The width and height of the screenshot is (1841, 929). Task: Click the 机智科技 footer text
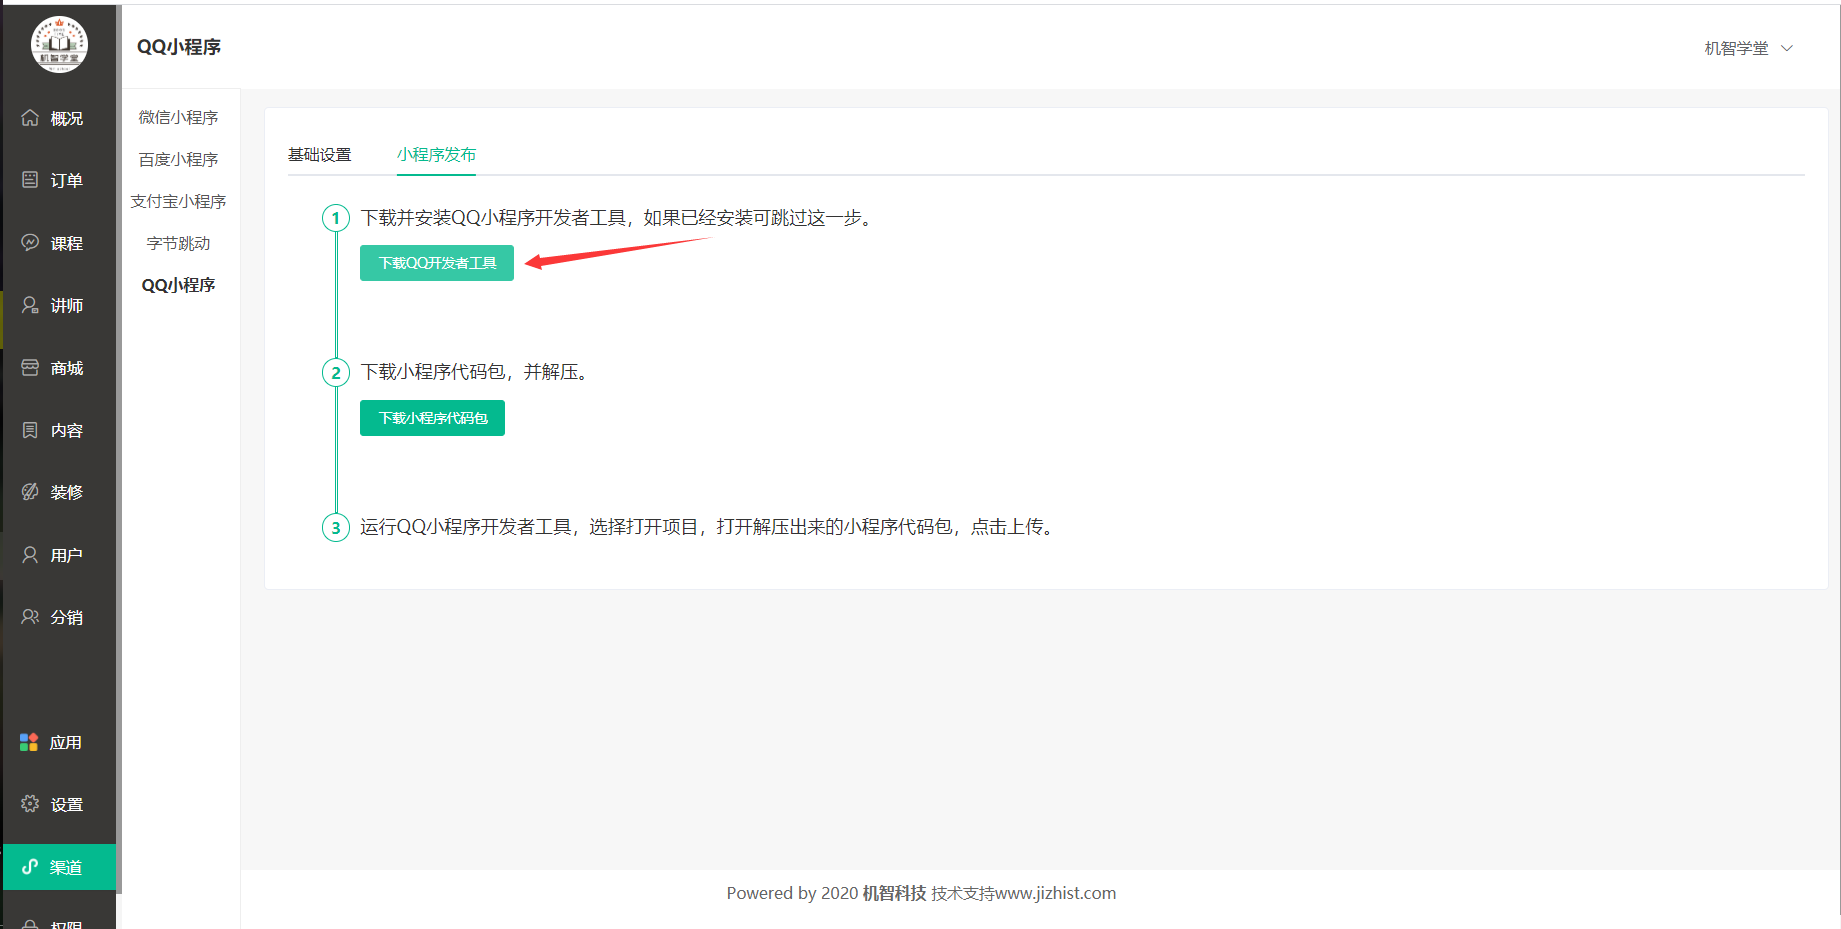(894, 893)
